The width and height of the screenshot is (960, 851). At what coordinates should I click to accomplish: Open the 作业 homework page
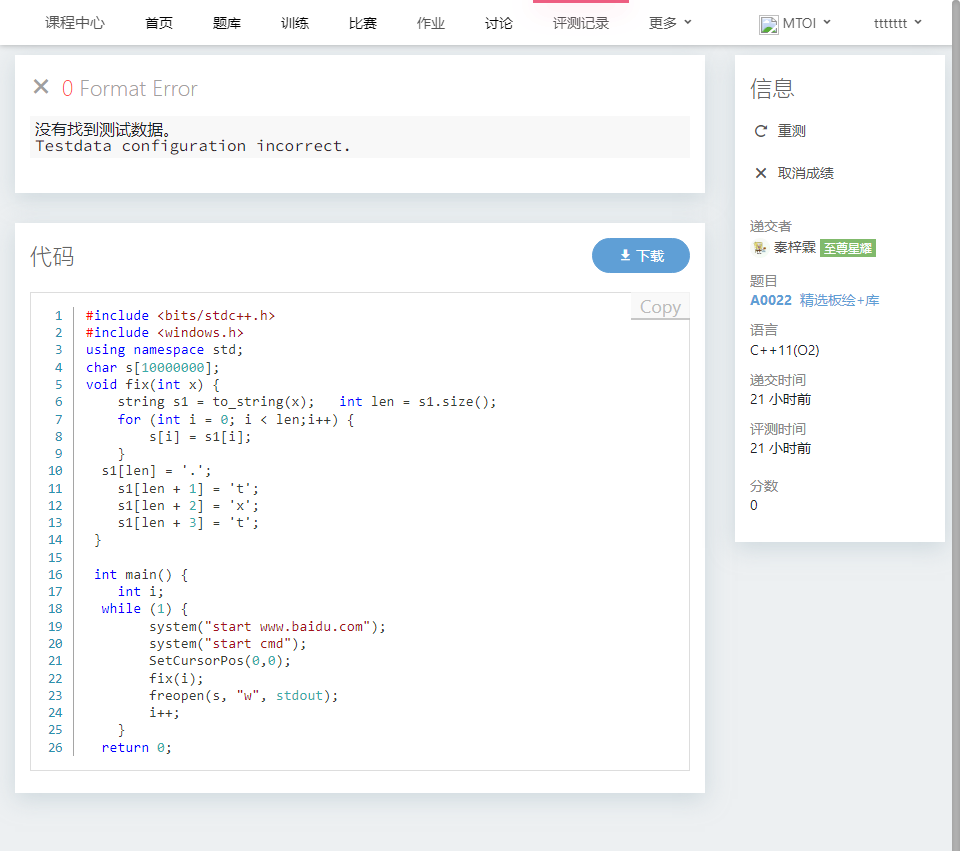(x=431, y=23)
